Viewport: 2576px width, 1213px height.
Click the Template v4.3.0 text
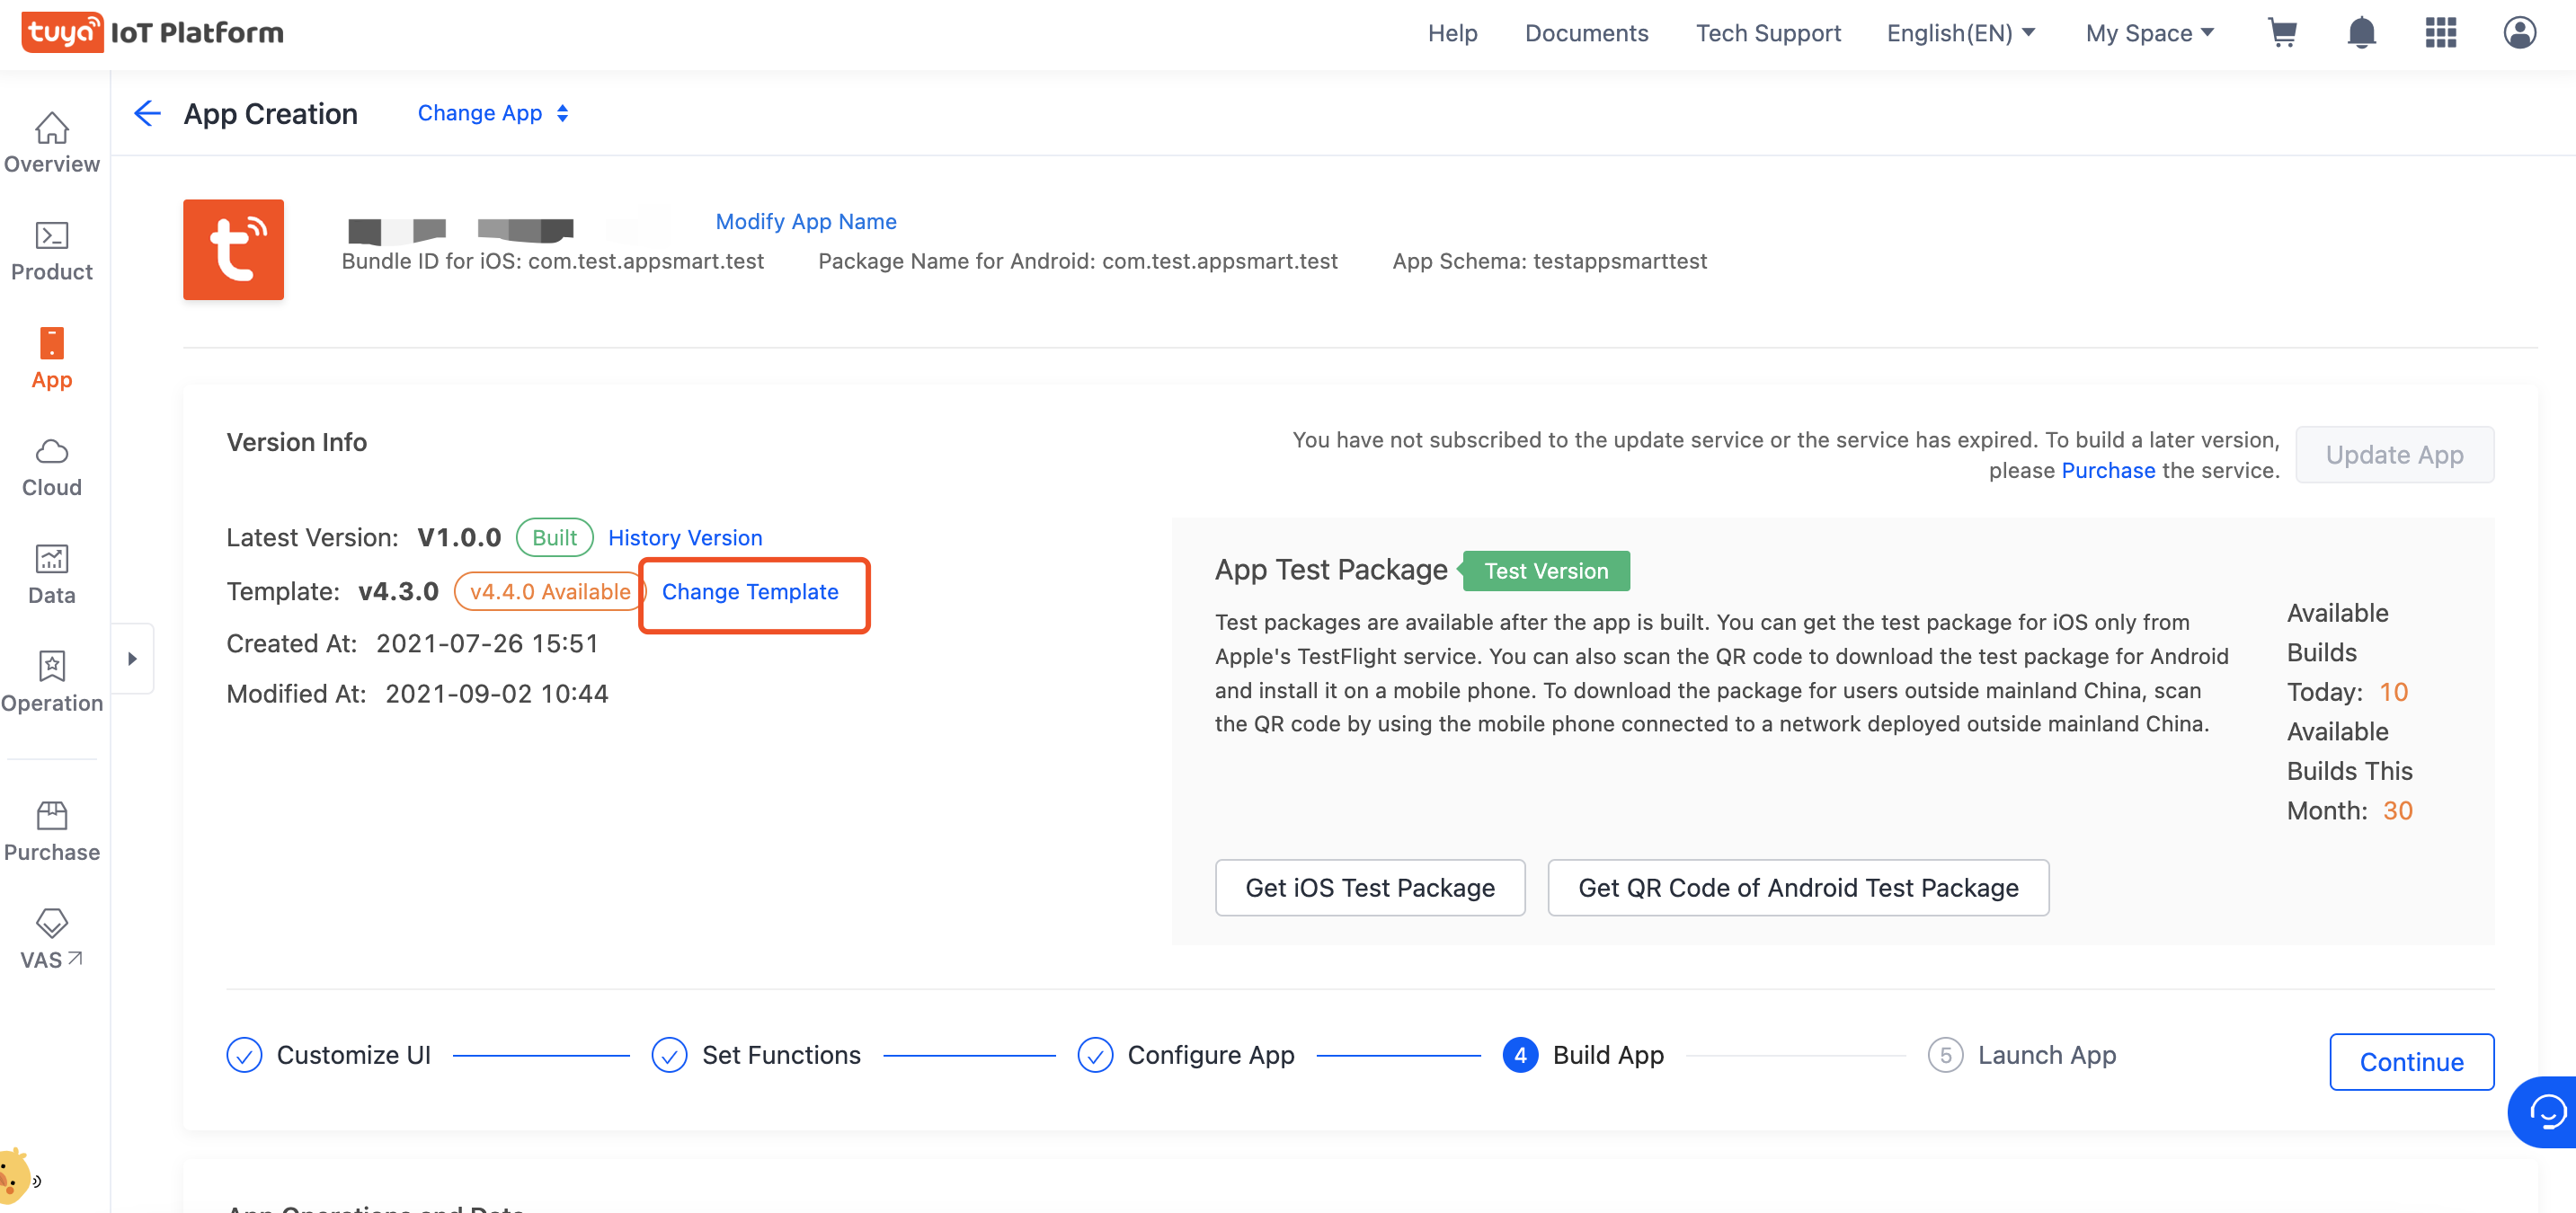(332, 591)
